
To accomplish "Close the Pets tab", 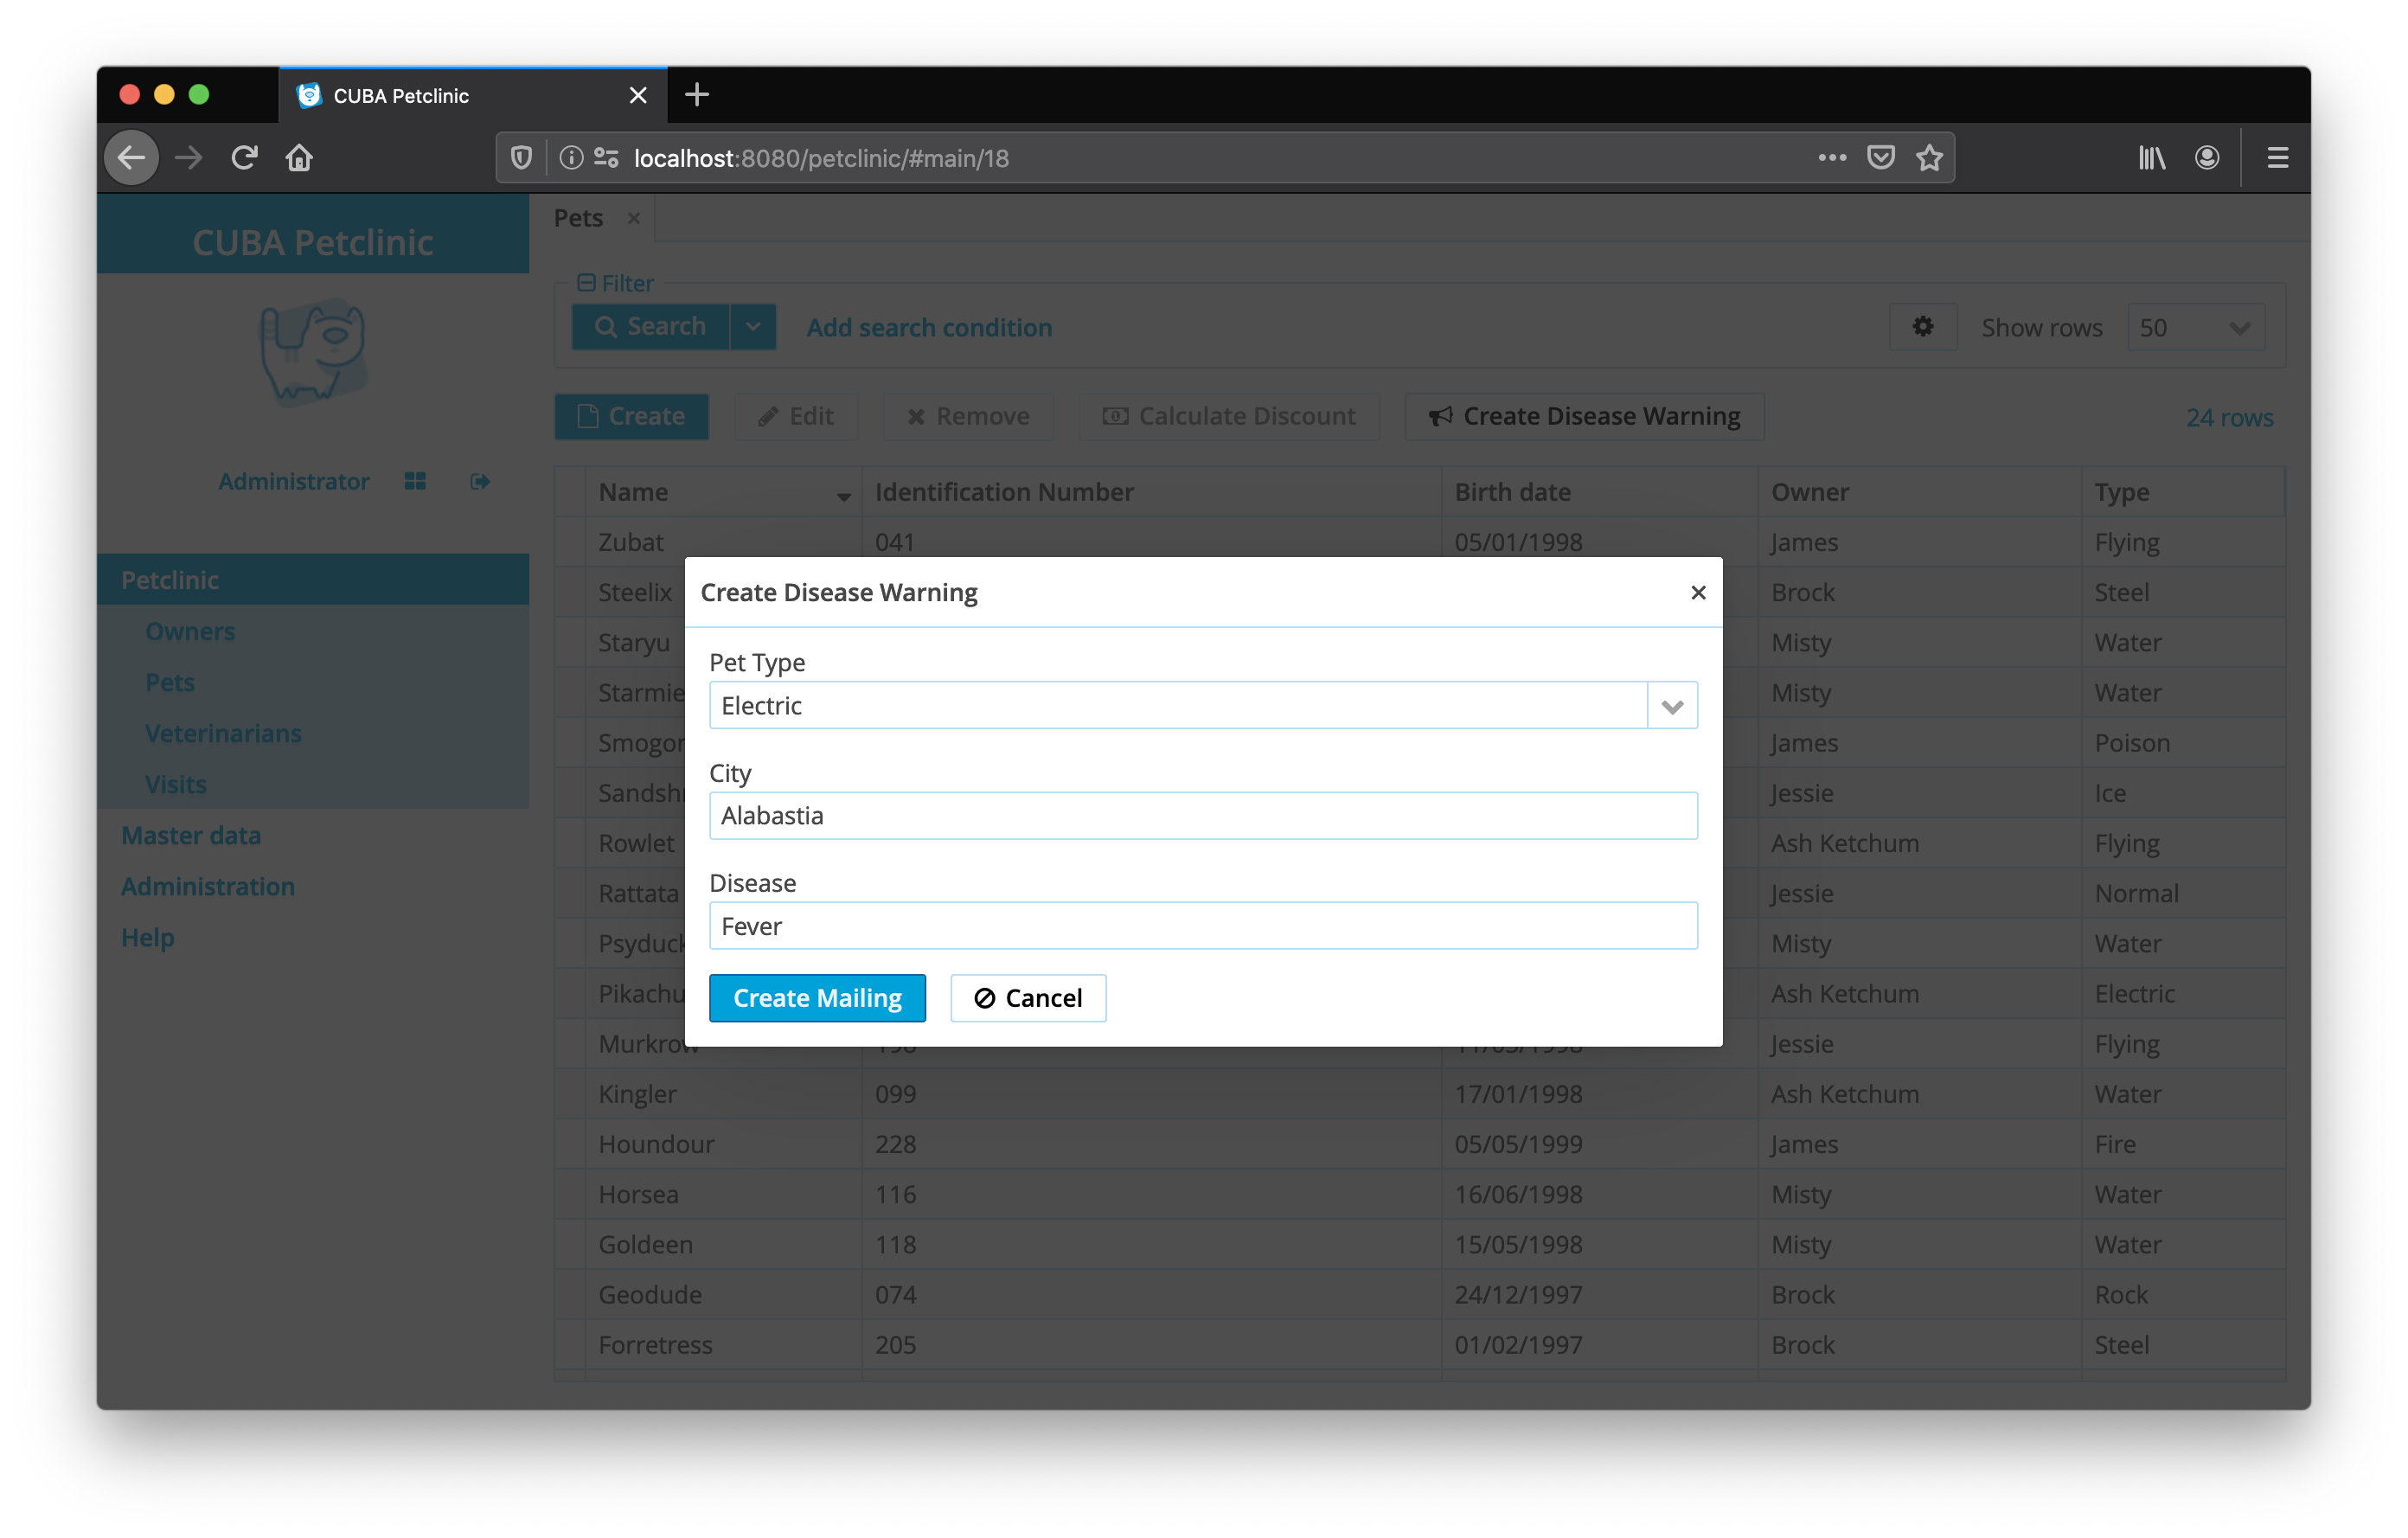I will 634,218.
